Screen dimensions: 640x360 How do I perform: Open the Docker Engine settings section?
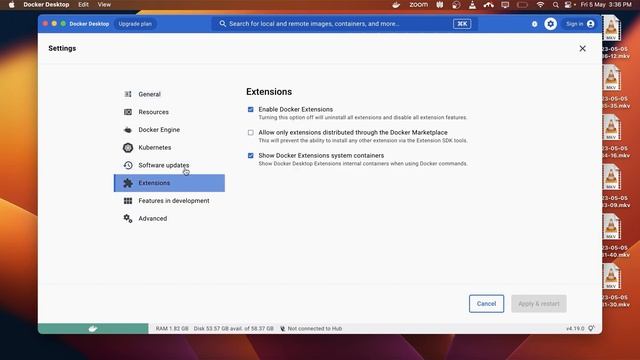[169, 129]
